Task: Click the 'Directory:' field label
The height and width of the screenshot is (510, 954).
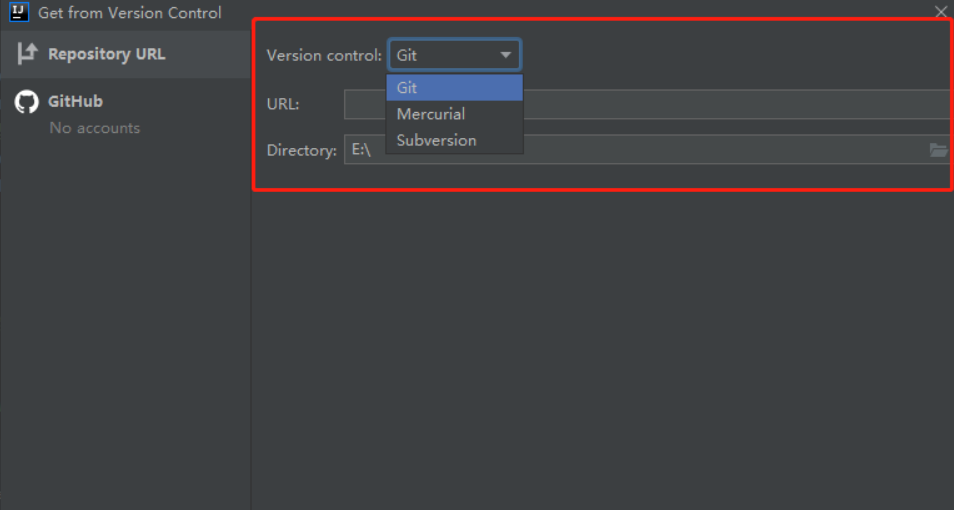Action: click(301, 150)
